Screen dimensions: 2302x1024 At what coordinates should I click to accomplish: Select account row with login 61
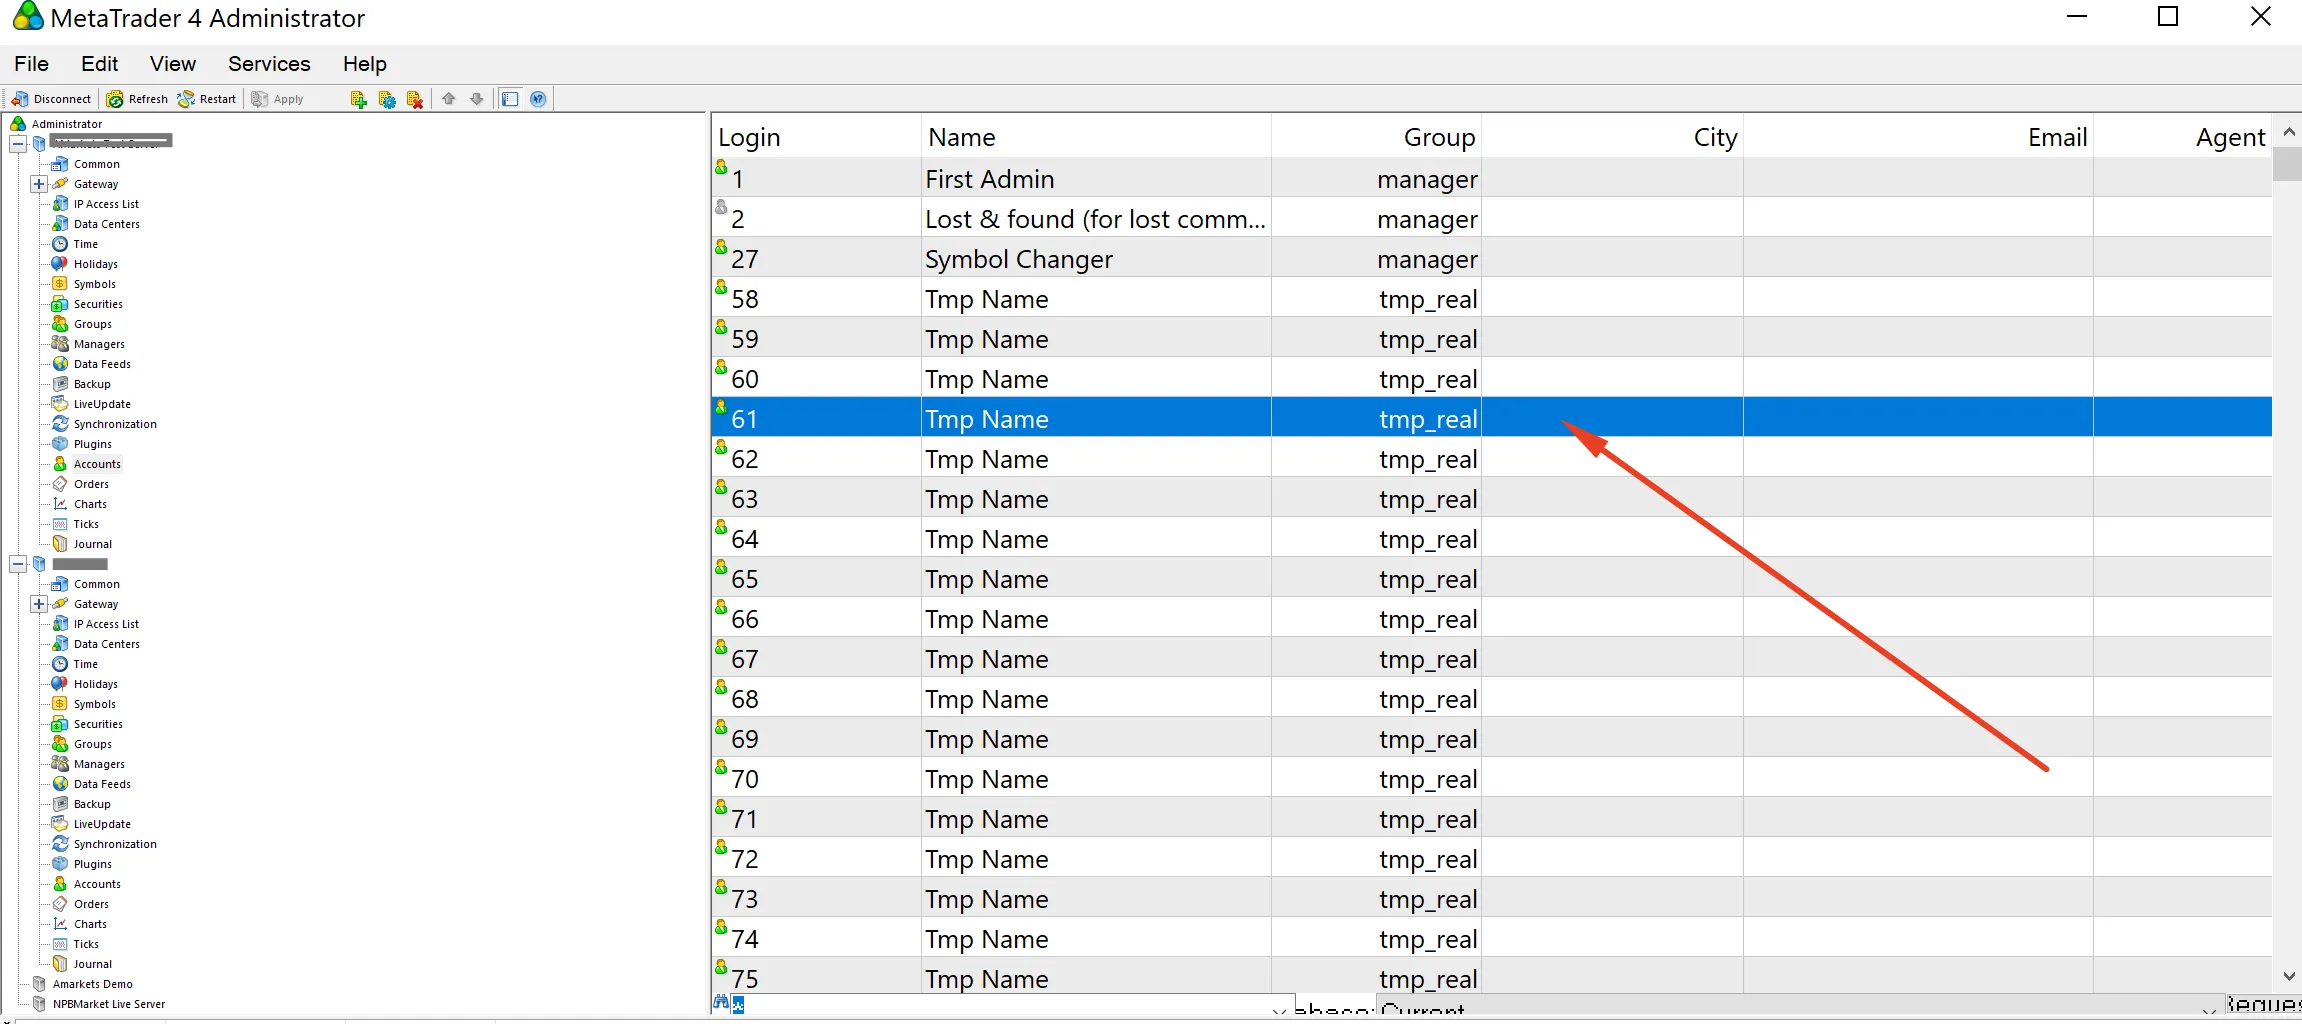point(1492,418)
